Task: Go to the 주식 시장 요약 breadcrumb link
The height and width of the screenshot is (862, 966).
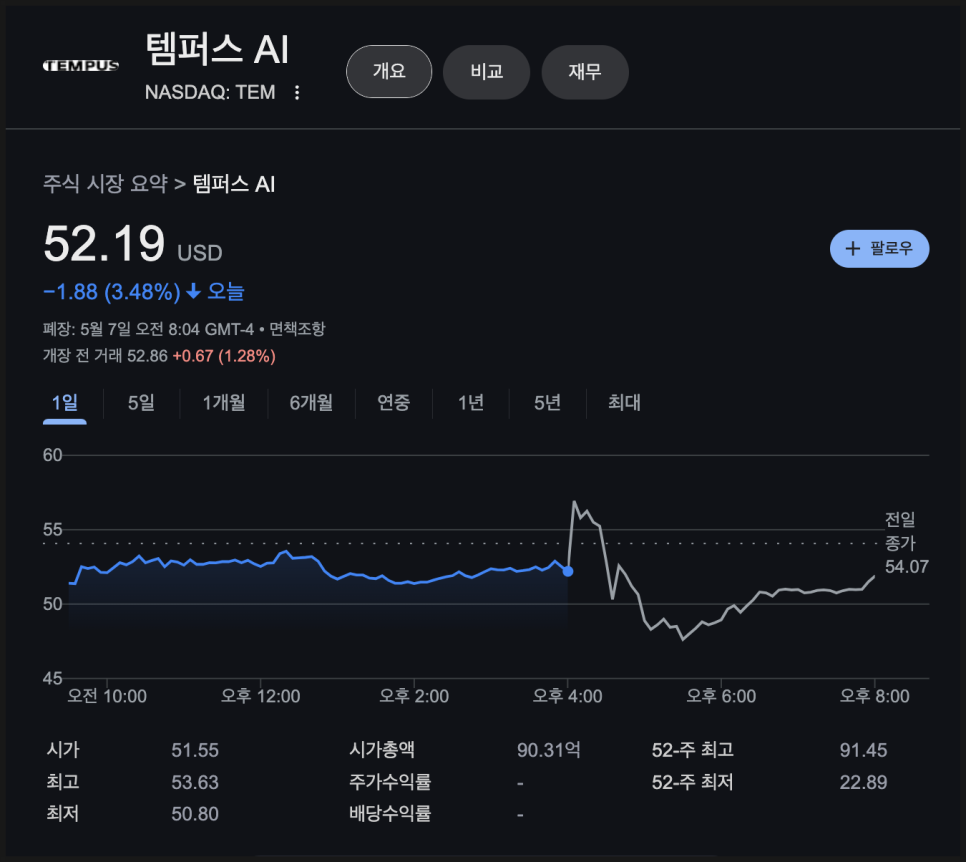Action: pyautogui.click(x=105, y=184)
